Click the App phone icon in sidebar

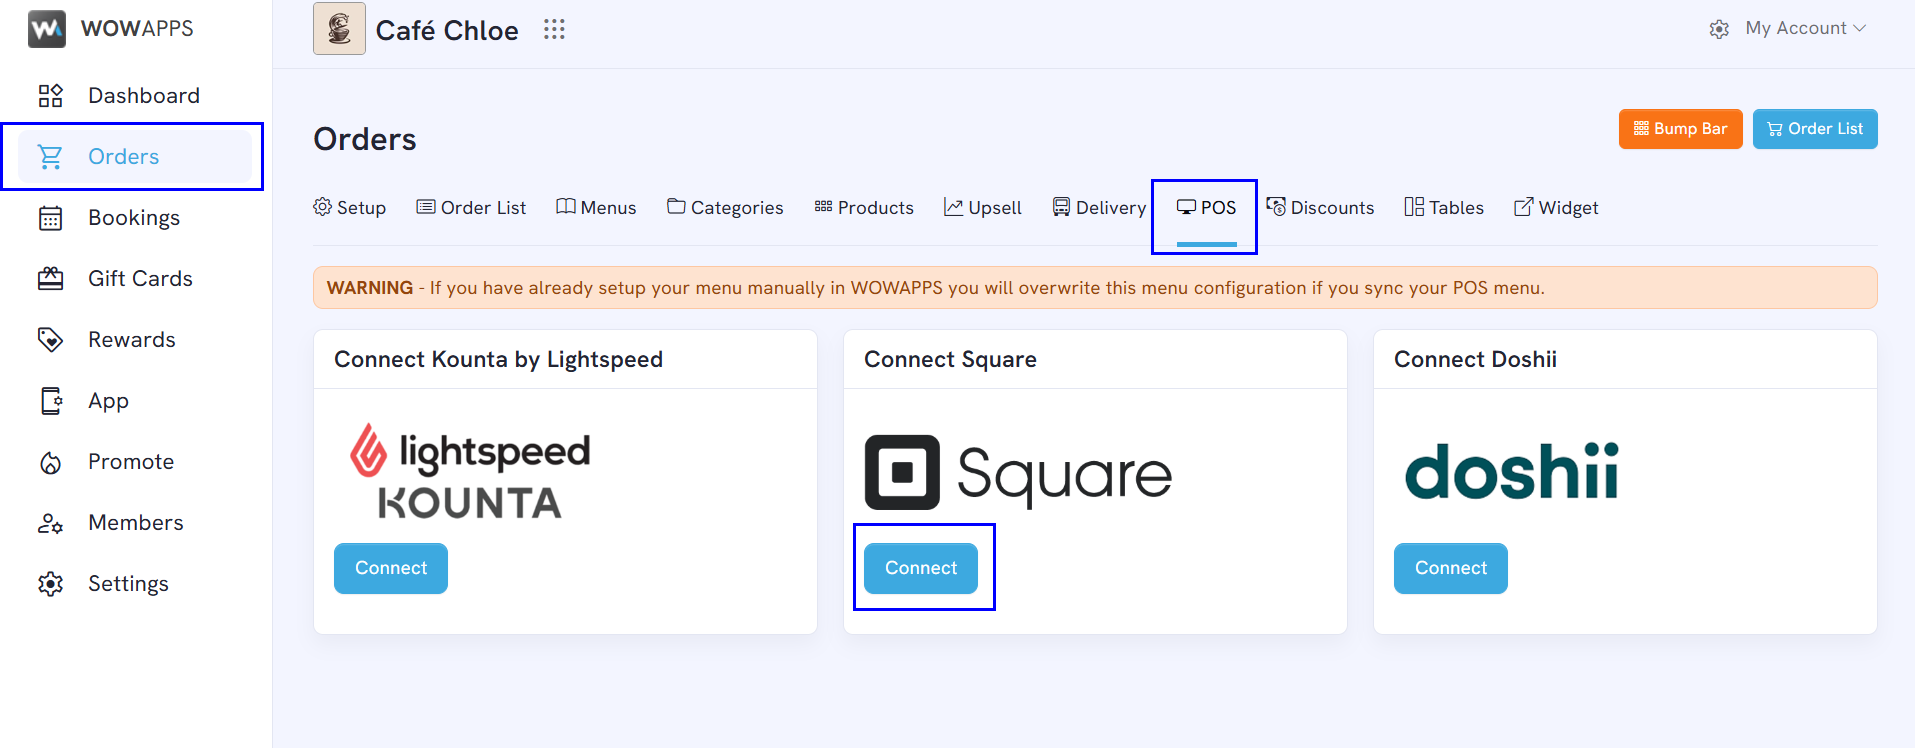tap(51, 401)
